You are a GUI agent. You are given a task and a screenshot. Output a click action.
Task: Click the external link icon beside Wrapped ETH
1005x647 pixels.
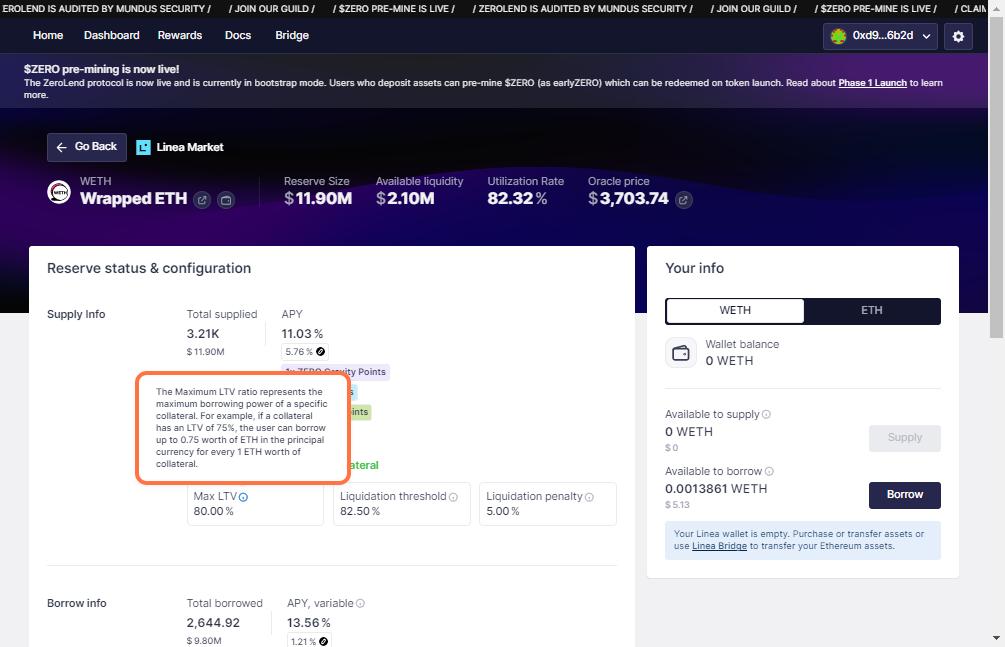pos(202,200)
